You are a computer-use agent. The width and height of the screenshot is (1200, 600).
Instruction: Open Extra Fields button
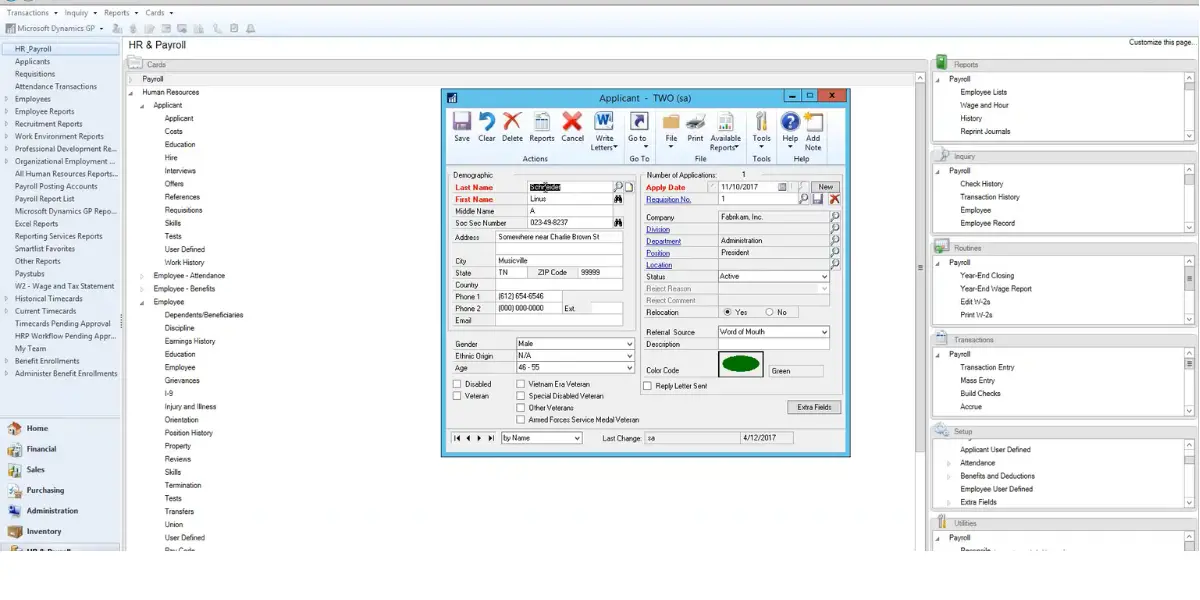pyautogui.click(x=814, y=407)
